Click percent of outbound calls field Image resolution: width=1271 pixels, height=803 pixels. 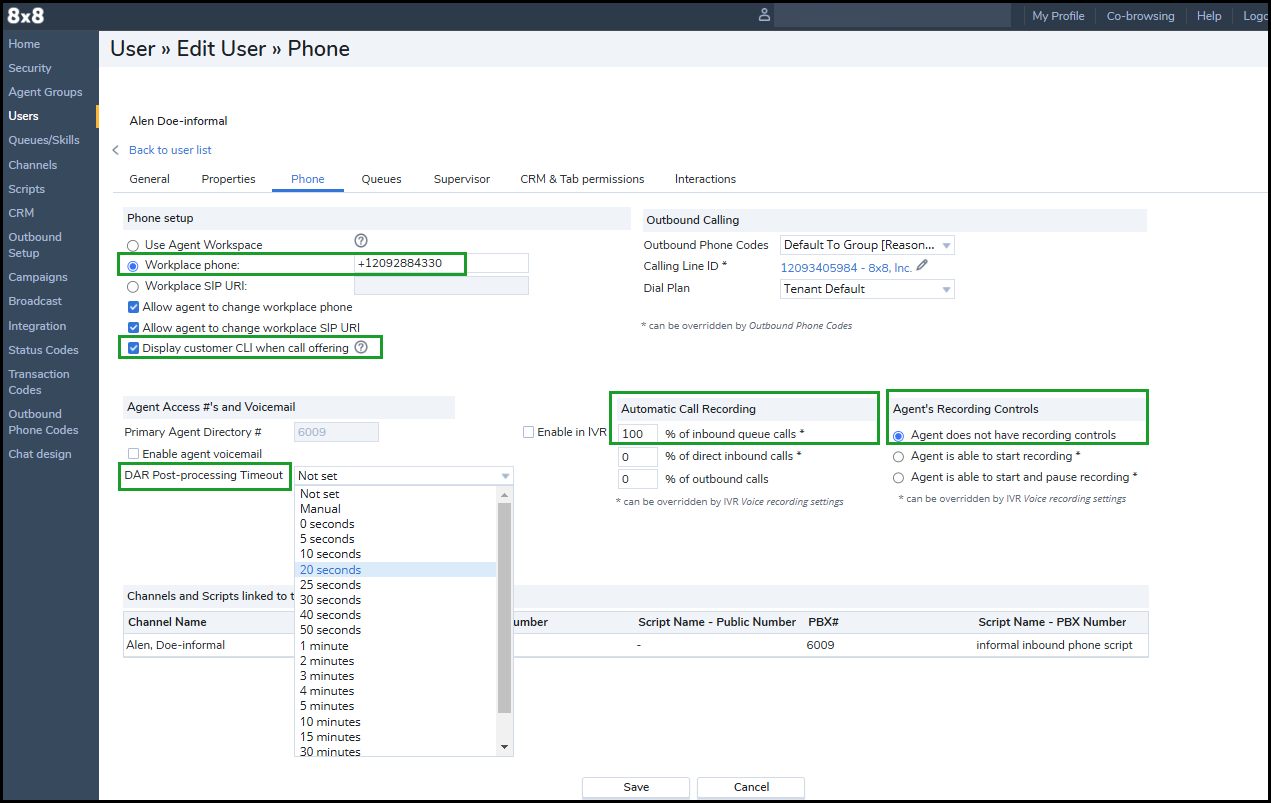[x=637, y=480]
